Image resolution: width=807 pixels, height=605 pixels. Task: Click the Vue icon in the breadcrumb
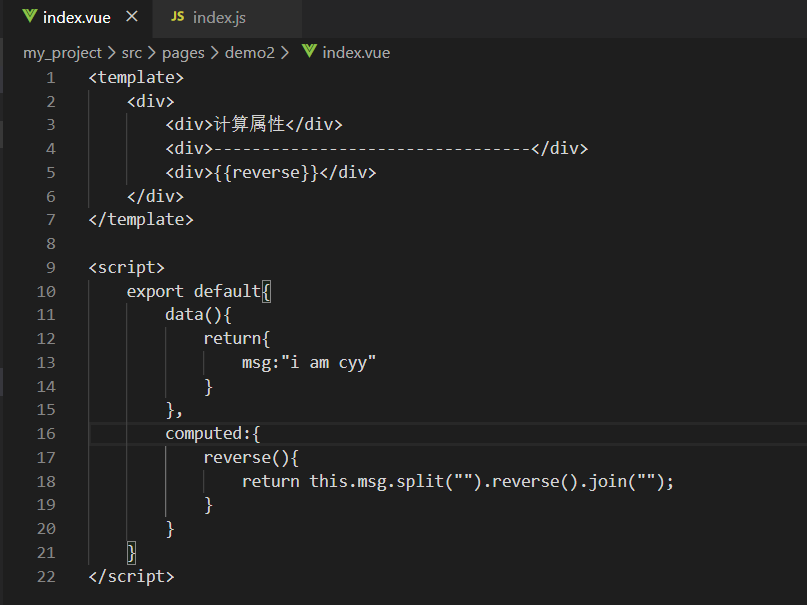(309, 53)
